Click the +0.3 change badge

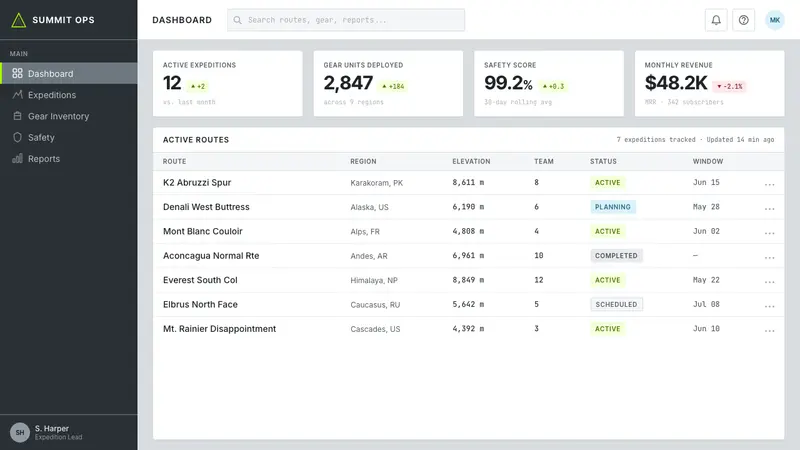tap(554, 86)
